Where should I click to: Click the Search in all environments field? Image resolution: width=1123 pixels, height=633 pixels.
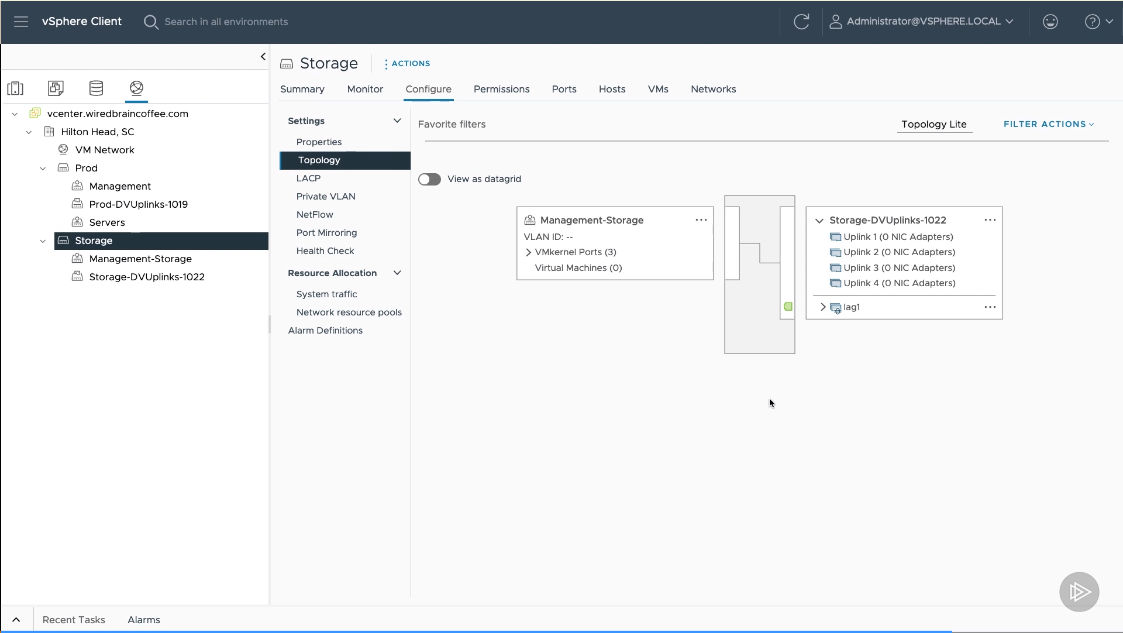[226, 21]
